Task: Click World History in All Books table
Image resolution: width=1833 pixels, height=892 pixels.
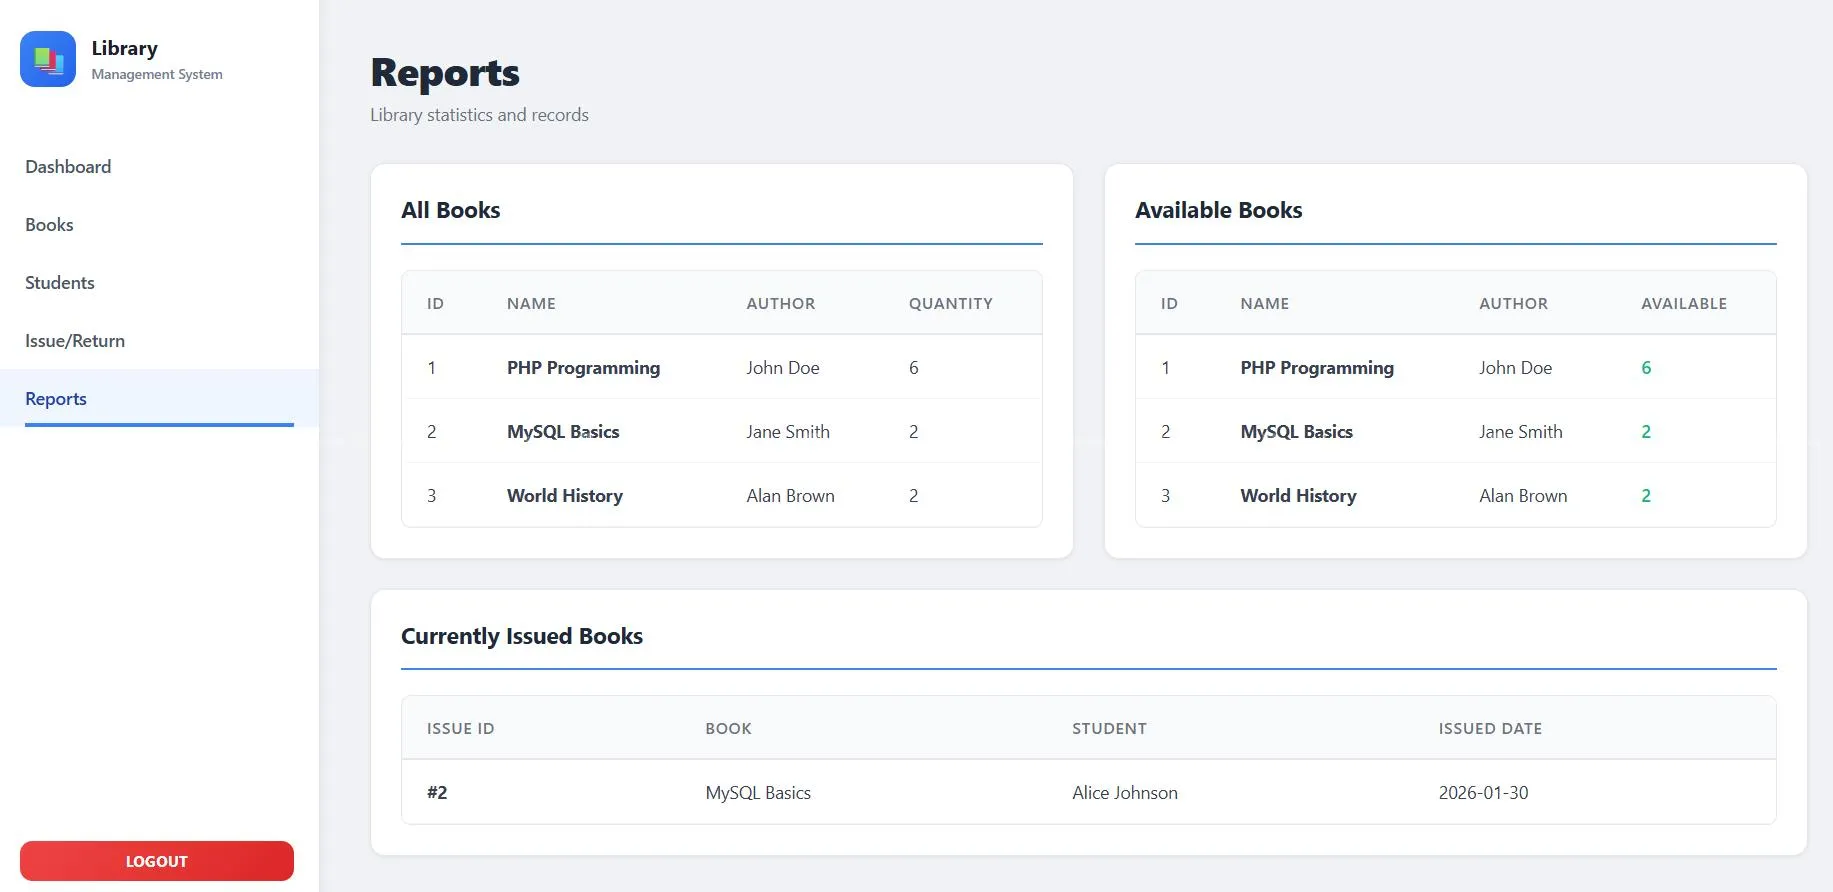Action: 565,496
